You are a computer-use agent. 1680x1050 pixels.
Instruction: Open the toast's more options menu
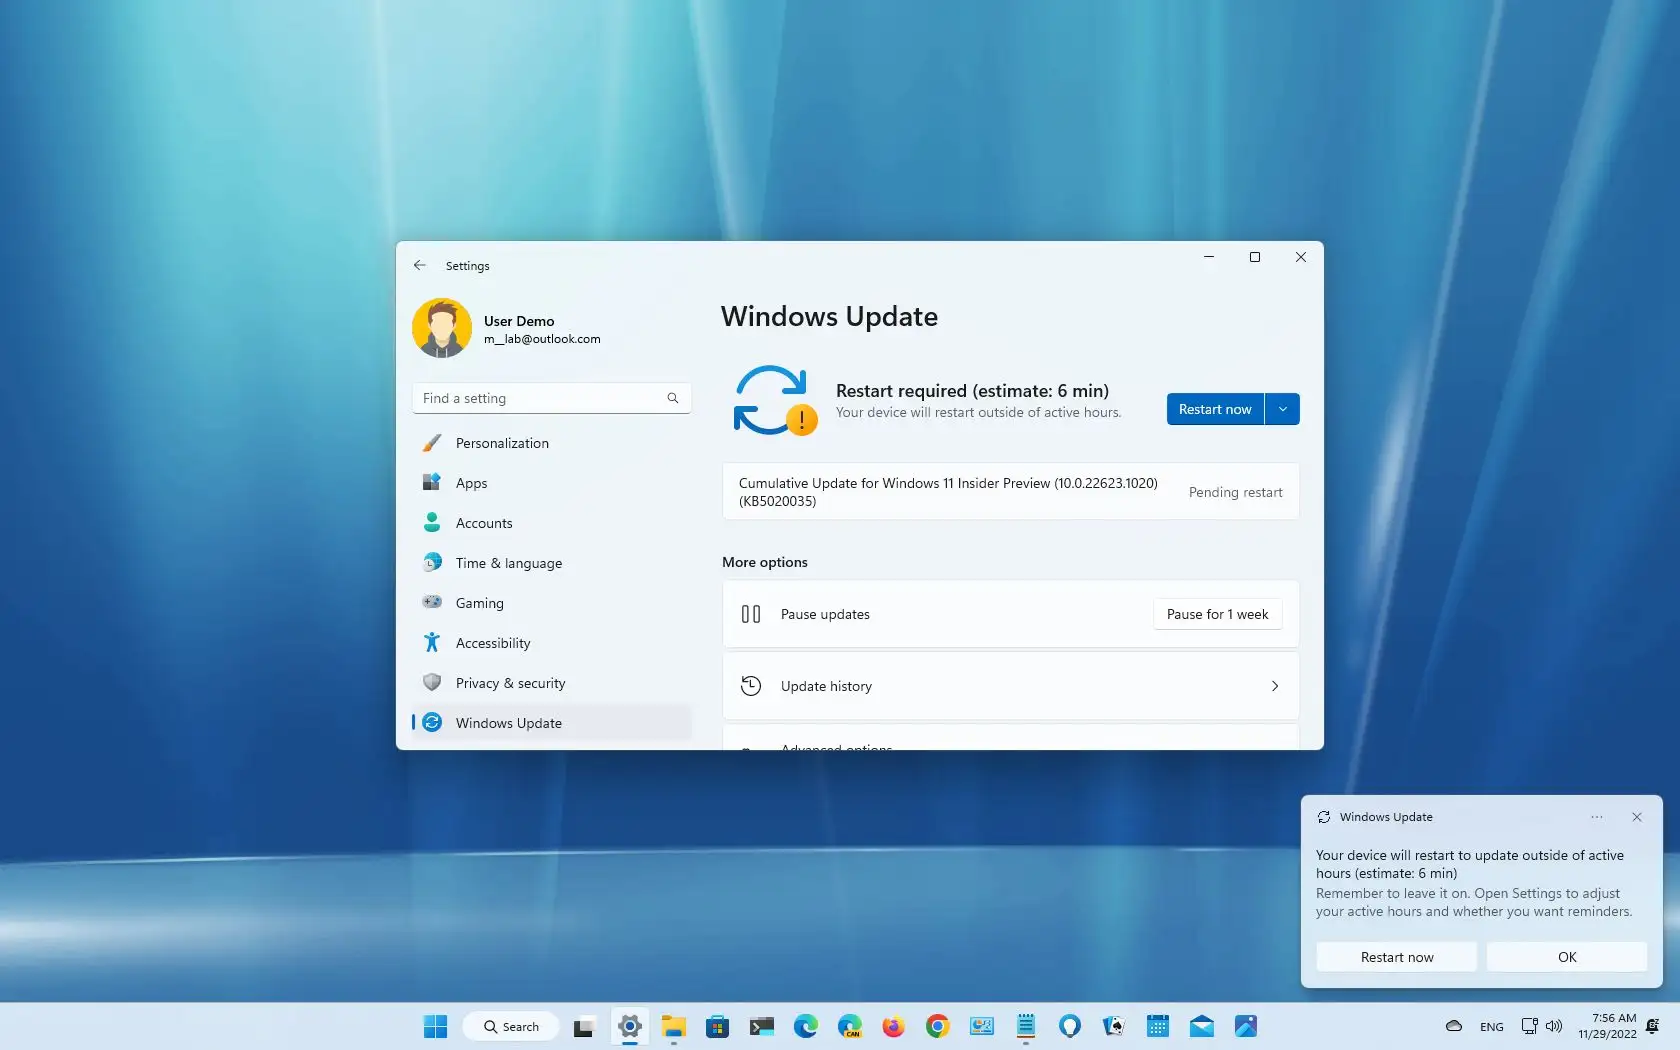(1597, 817)
